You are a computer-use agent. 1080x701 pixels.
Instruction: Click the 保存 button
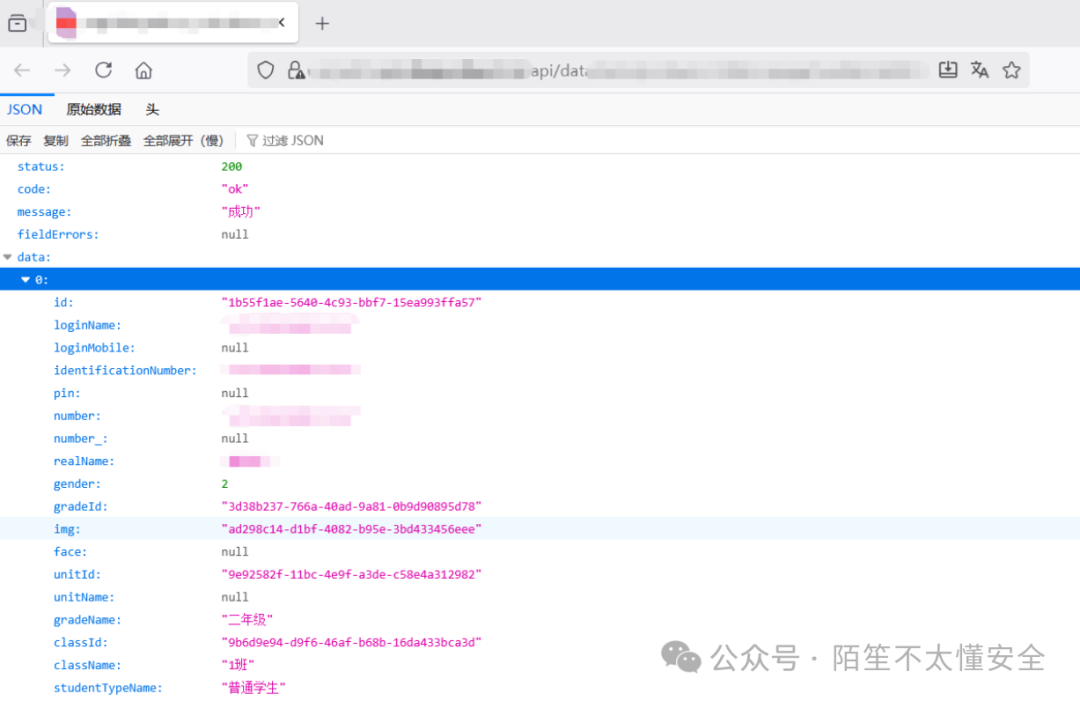[19, 140]
